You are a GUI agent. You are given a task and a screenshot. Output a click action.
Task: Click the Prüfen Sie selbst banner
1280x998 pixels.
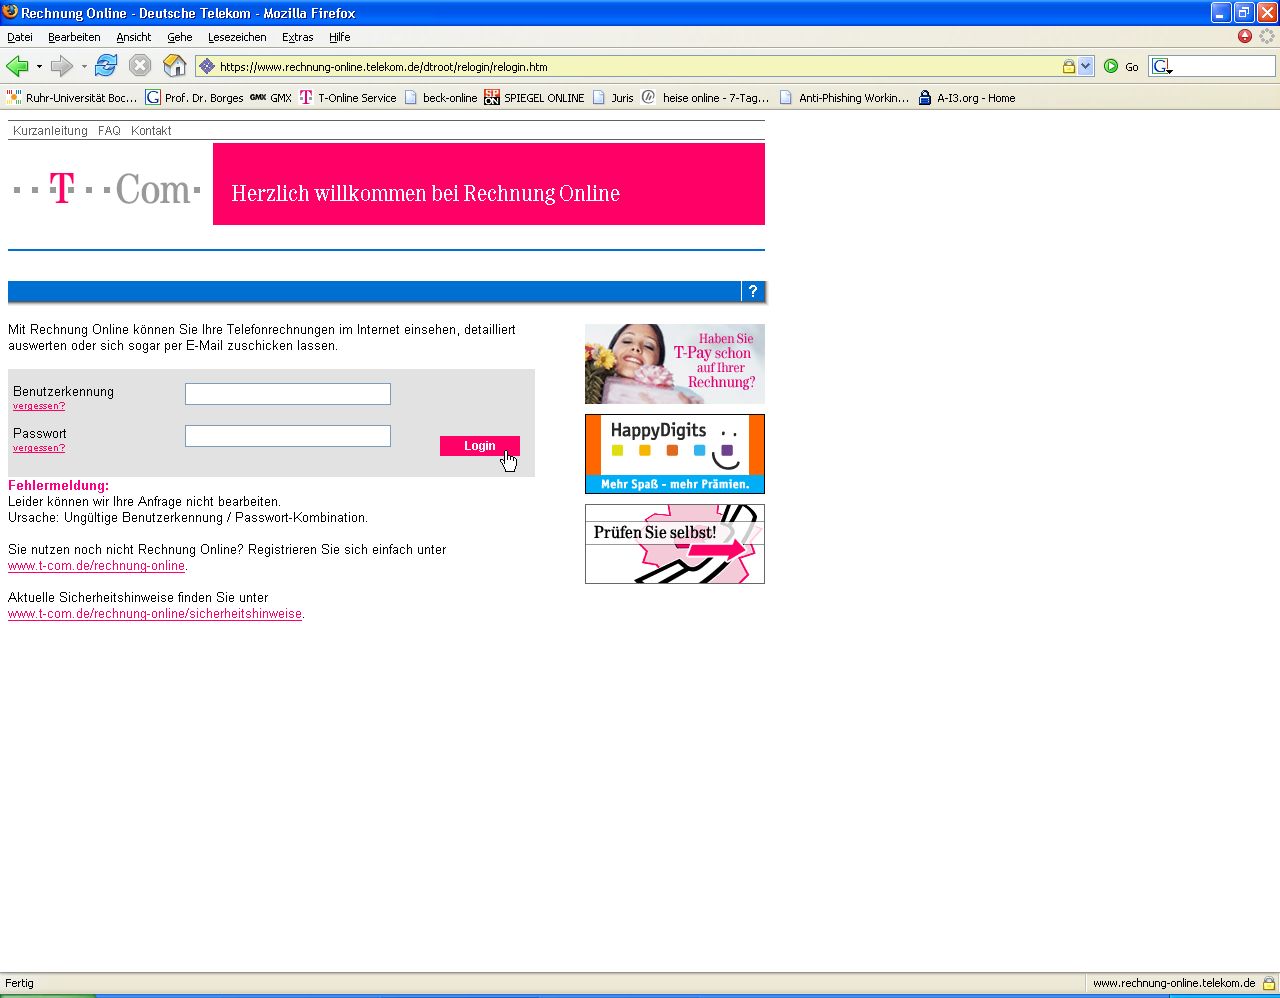pos(675,544)
